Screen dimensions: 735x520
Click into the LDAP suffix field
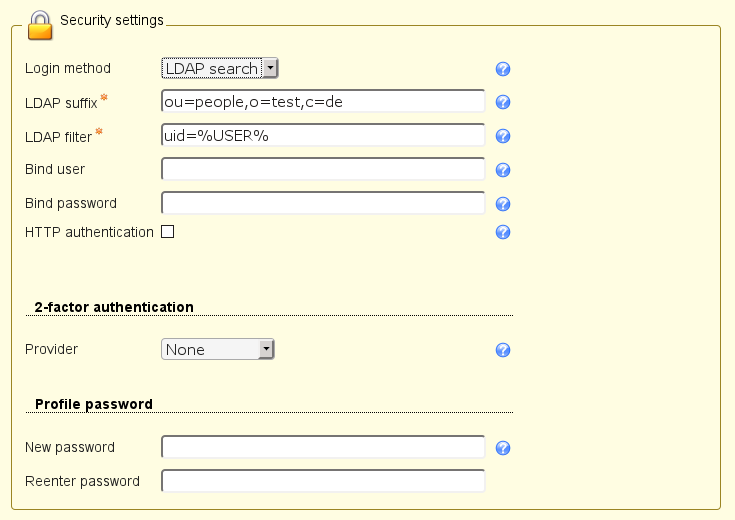coord(322,101)
